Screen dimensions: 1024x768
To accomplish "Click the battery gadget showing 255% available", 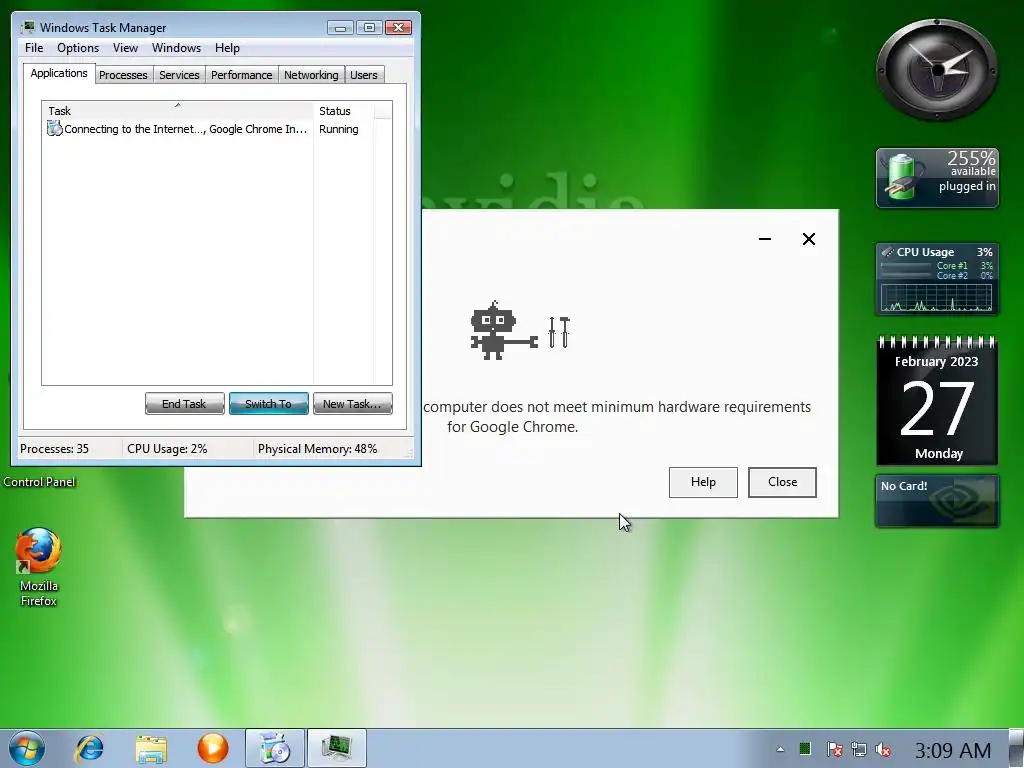I will pyautogui.click(x=937, y=178).
